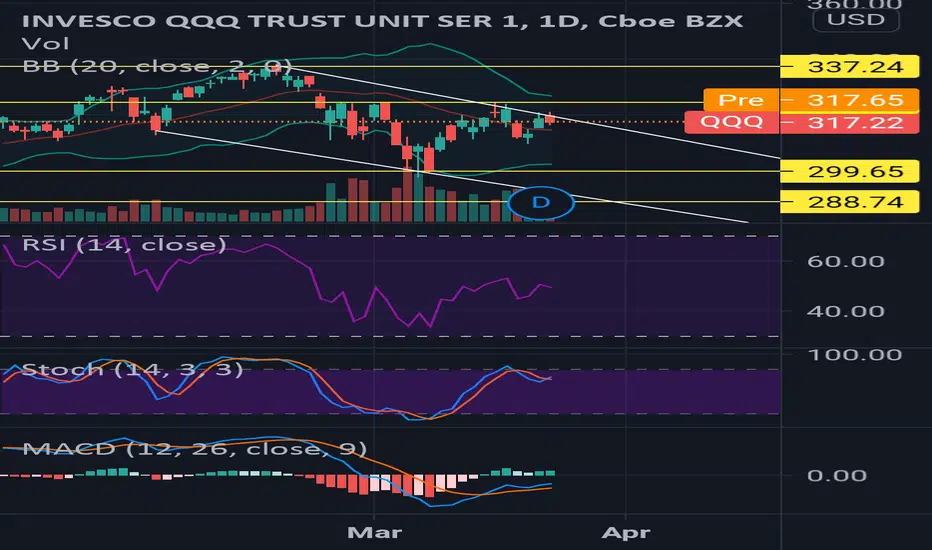The image size is (932, 550).
Task: Select the orange Pre-market 317.65 price label
Action: pos(811,100)
